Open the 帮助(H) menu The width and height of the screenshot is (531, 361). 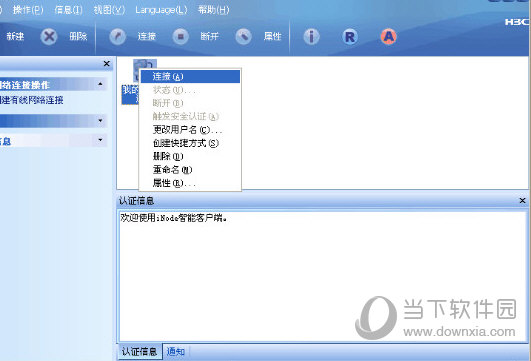[x=214, y=10]
